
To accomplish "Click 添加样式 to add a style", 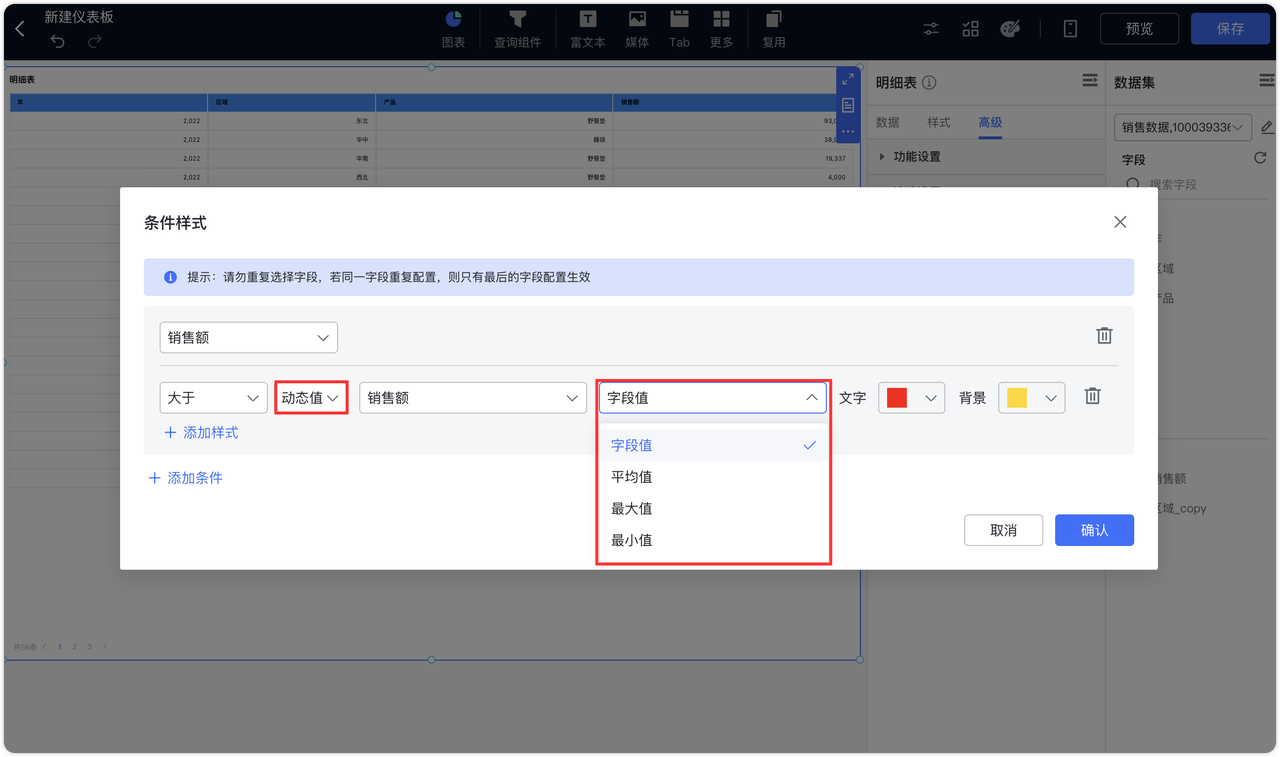I will (x=201, y=433).
